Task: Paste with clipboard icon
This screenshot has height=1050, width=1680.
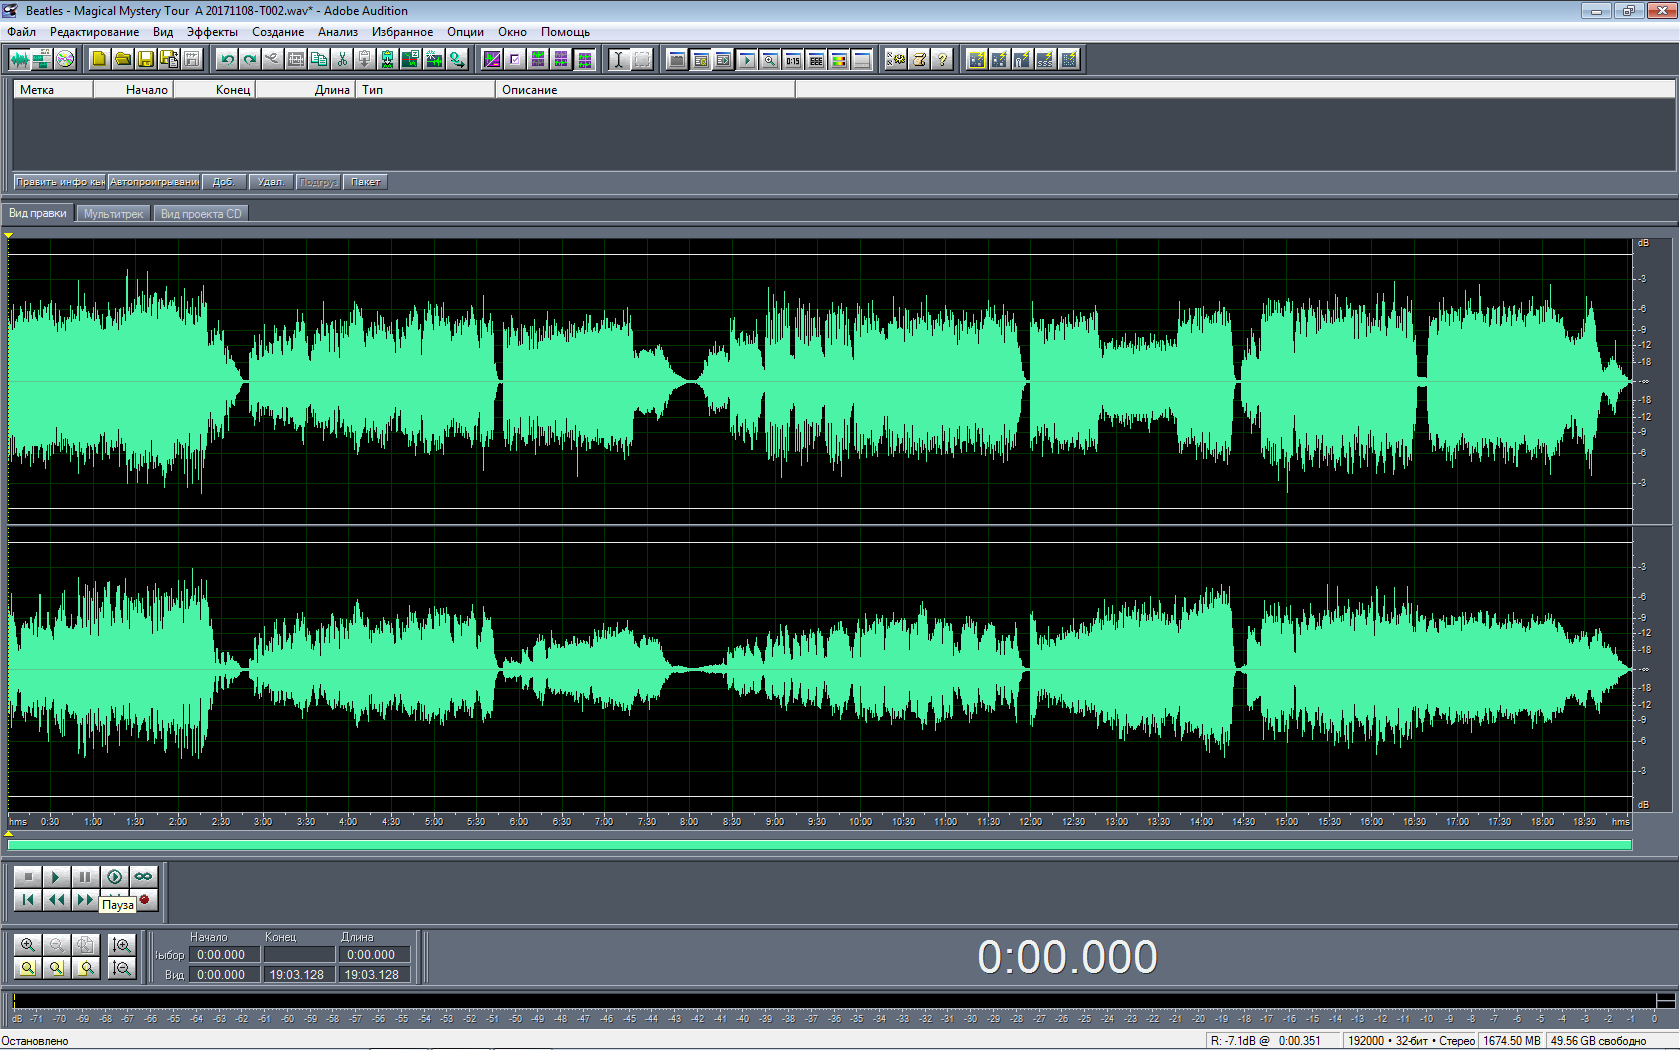Action: coord(365,59)
